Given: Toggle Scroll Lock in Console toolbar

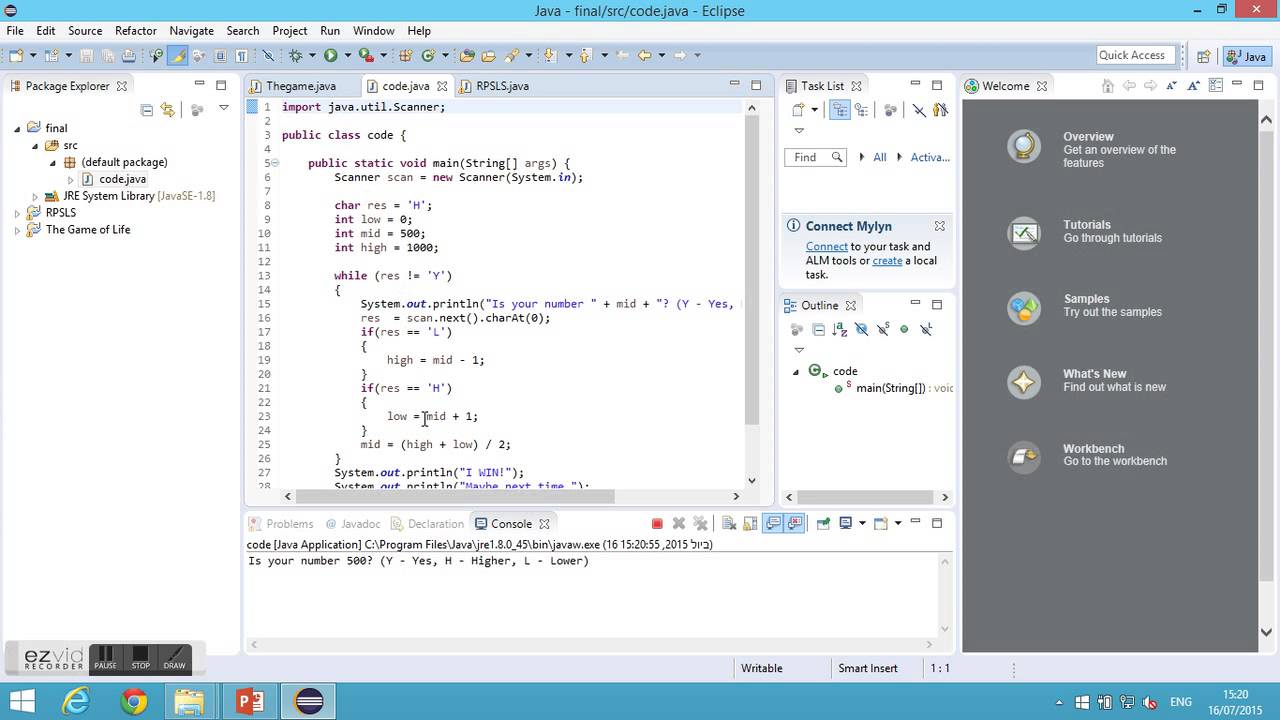Looking at the screenshot, I should click(750, 523).
